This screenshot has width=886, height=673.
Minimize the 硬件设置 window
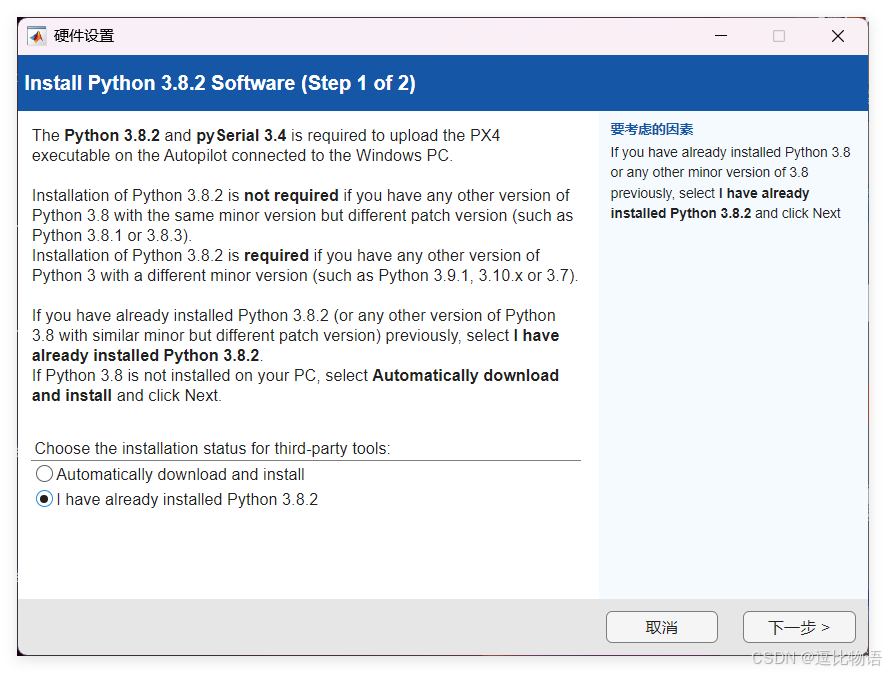(721, 35)
